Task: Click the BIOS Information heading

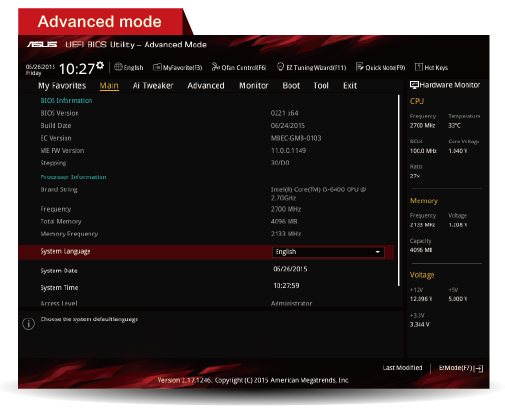Action: pyautogui.click(x=66, y=101)
